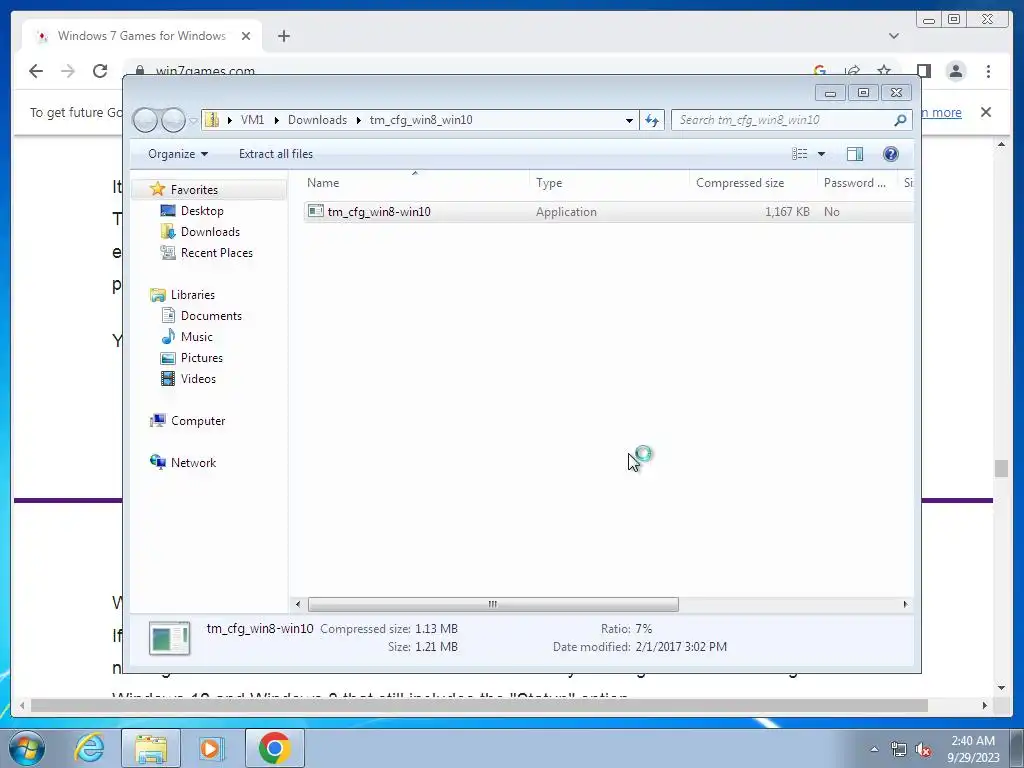1024x768 pixels.
Task: Click the refresh button beside address bar
Action: click(652, 120)
